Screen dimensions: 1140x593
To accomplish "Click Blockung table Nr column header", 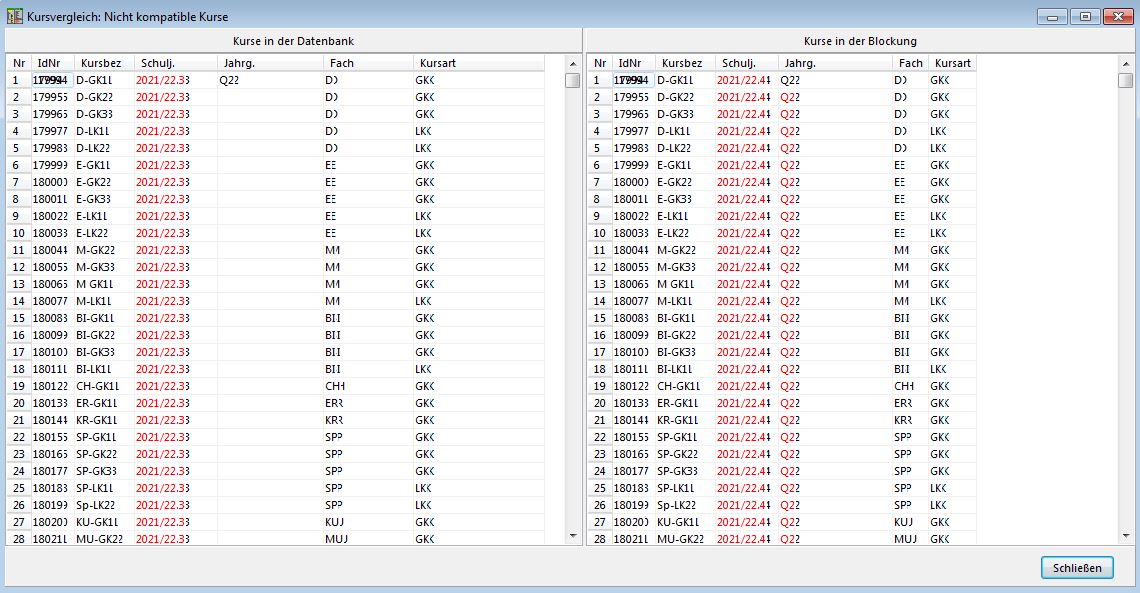I will (x=600, y=63).
